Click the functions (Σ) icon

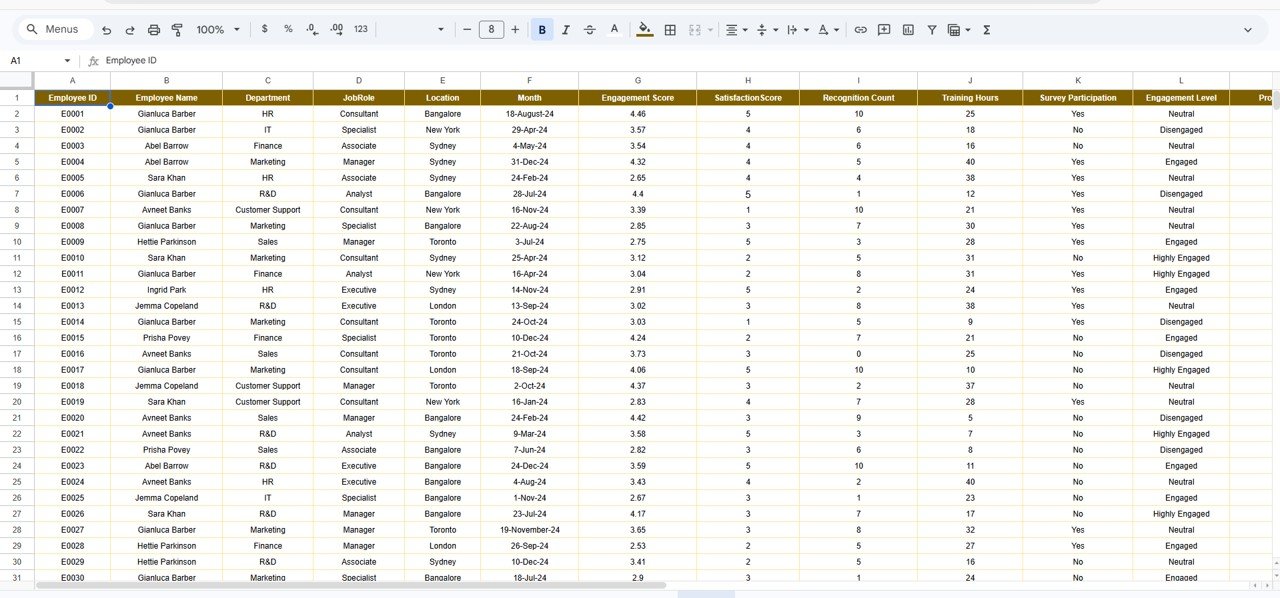click(x=986, y=29)
